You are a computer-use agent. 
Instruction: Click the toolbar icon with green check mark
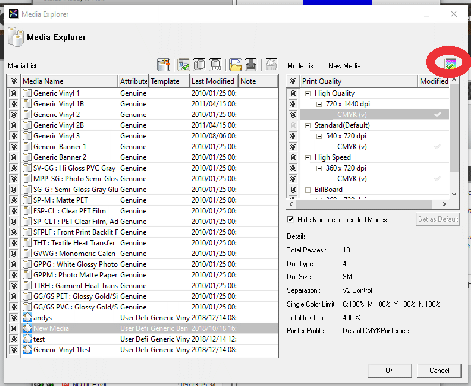[x=183, y=64]
